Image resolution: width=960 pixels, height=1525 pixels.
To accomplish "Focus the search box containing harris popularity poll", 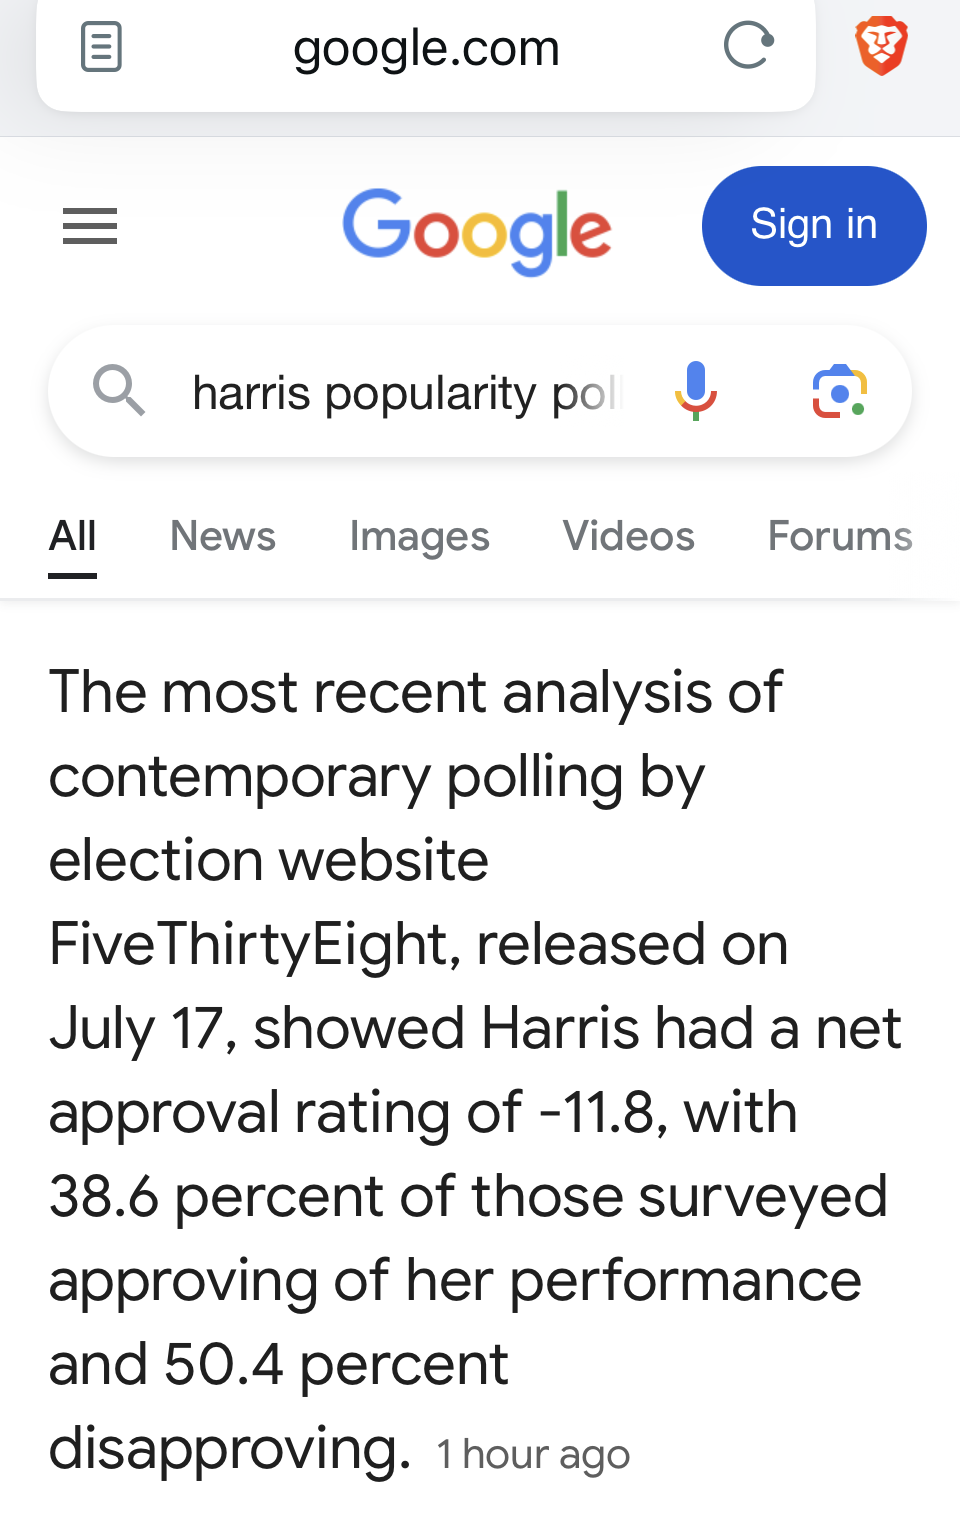I will point(406,393).
